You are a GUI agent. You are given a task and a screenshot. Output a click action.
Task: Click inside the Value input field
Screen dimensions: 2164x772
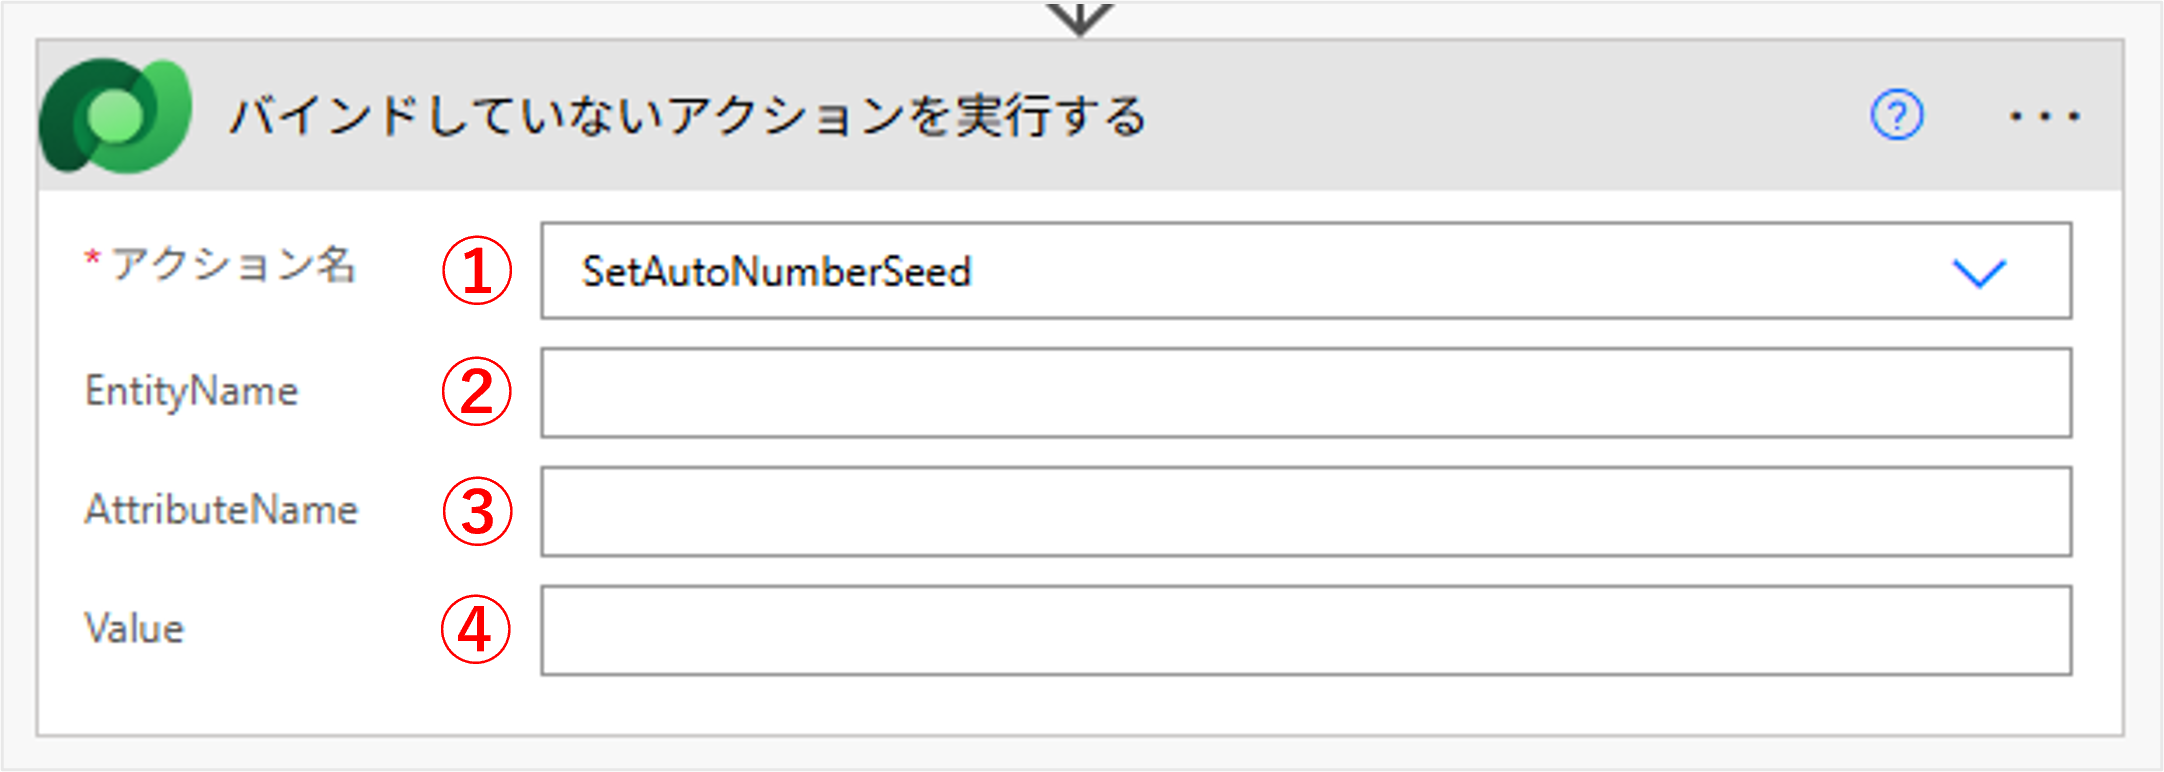[x=1305, y=630]
